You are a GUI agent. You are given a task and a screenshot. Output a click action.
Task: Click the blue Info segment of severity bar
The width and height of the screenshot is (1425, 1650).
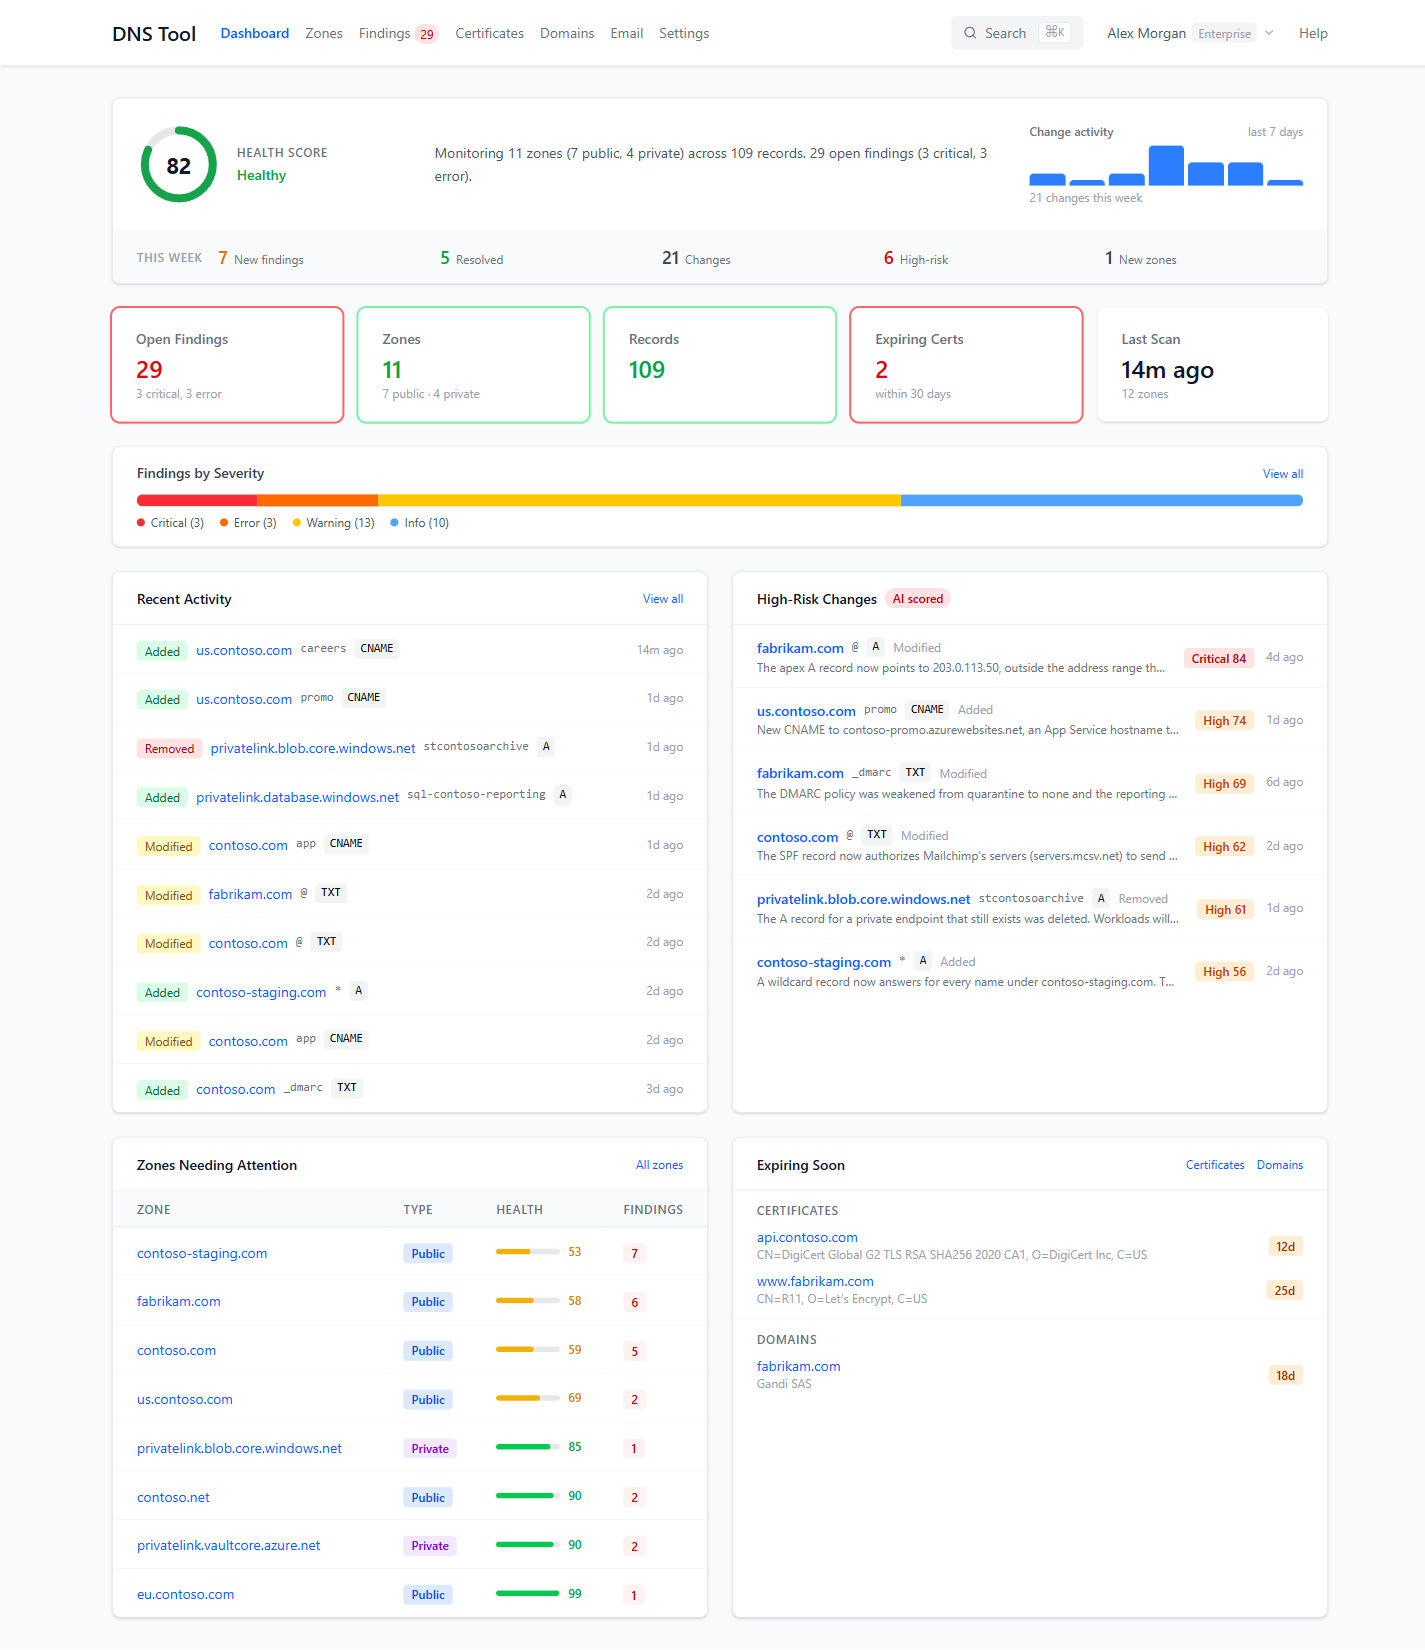pos(1102,500)
